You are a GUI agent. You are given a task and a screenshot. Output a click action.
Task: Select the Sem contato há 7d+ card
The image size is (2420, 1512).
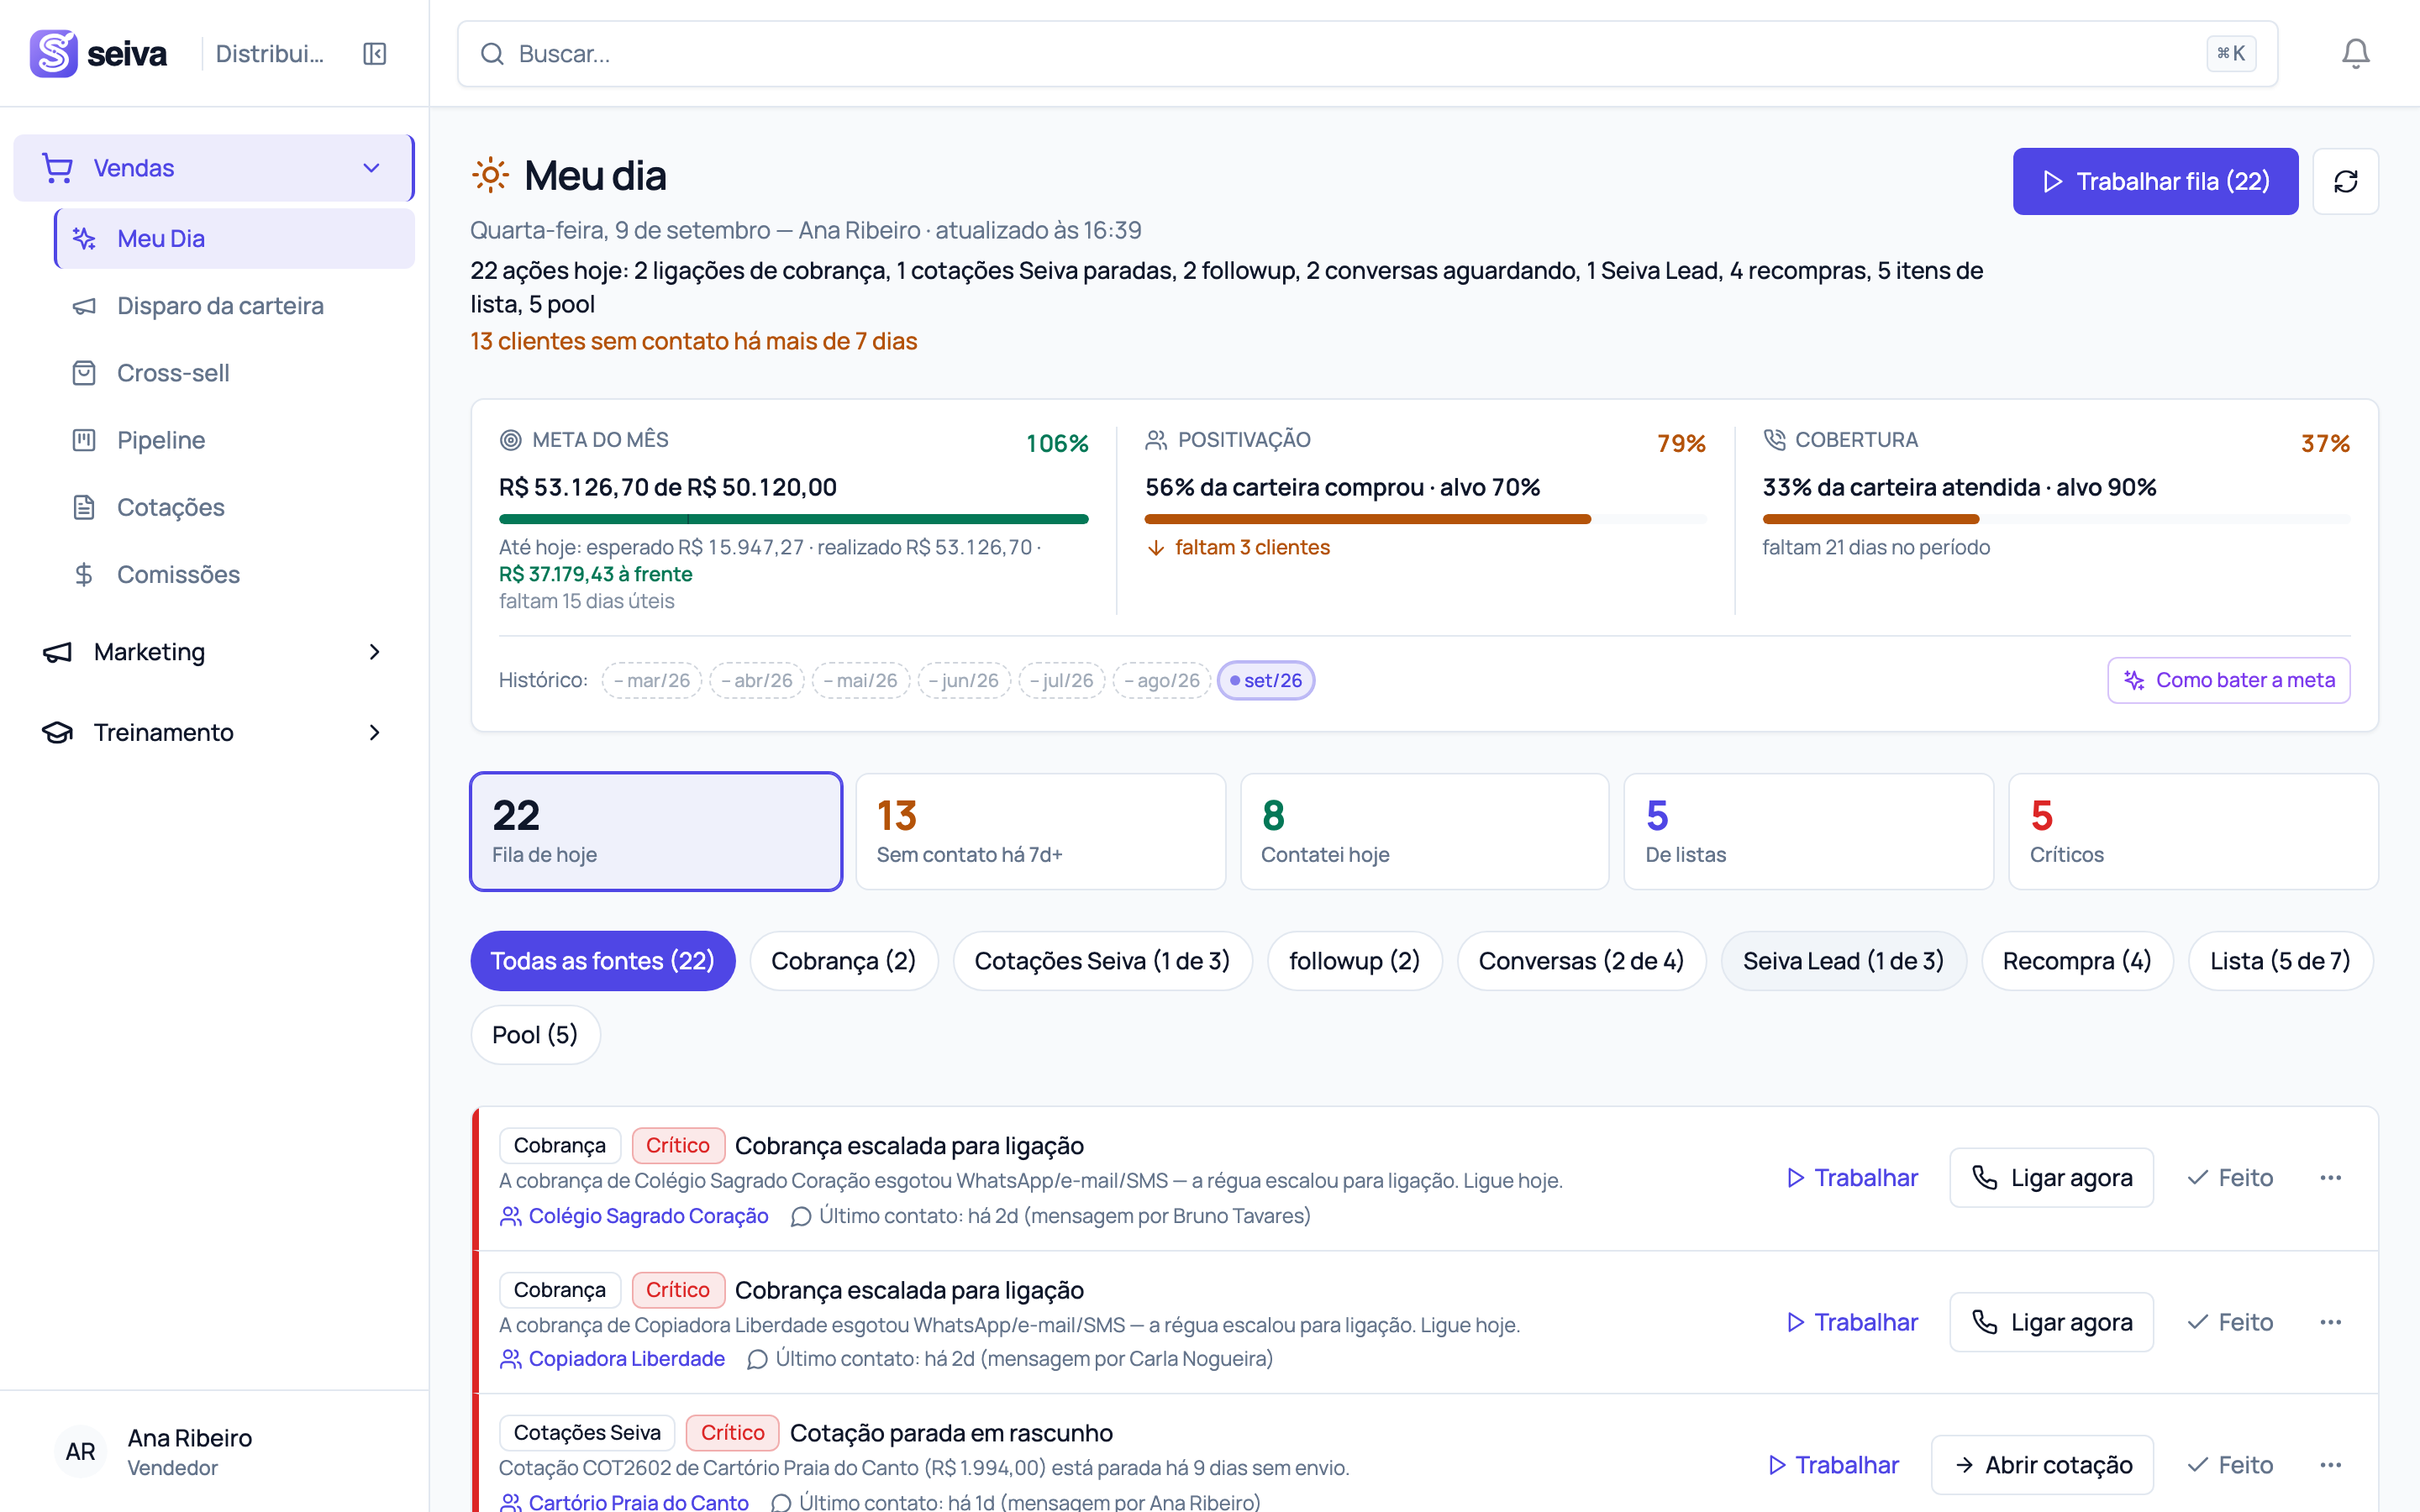[x=1040, y=831]
